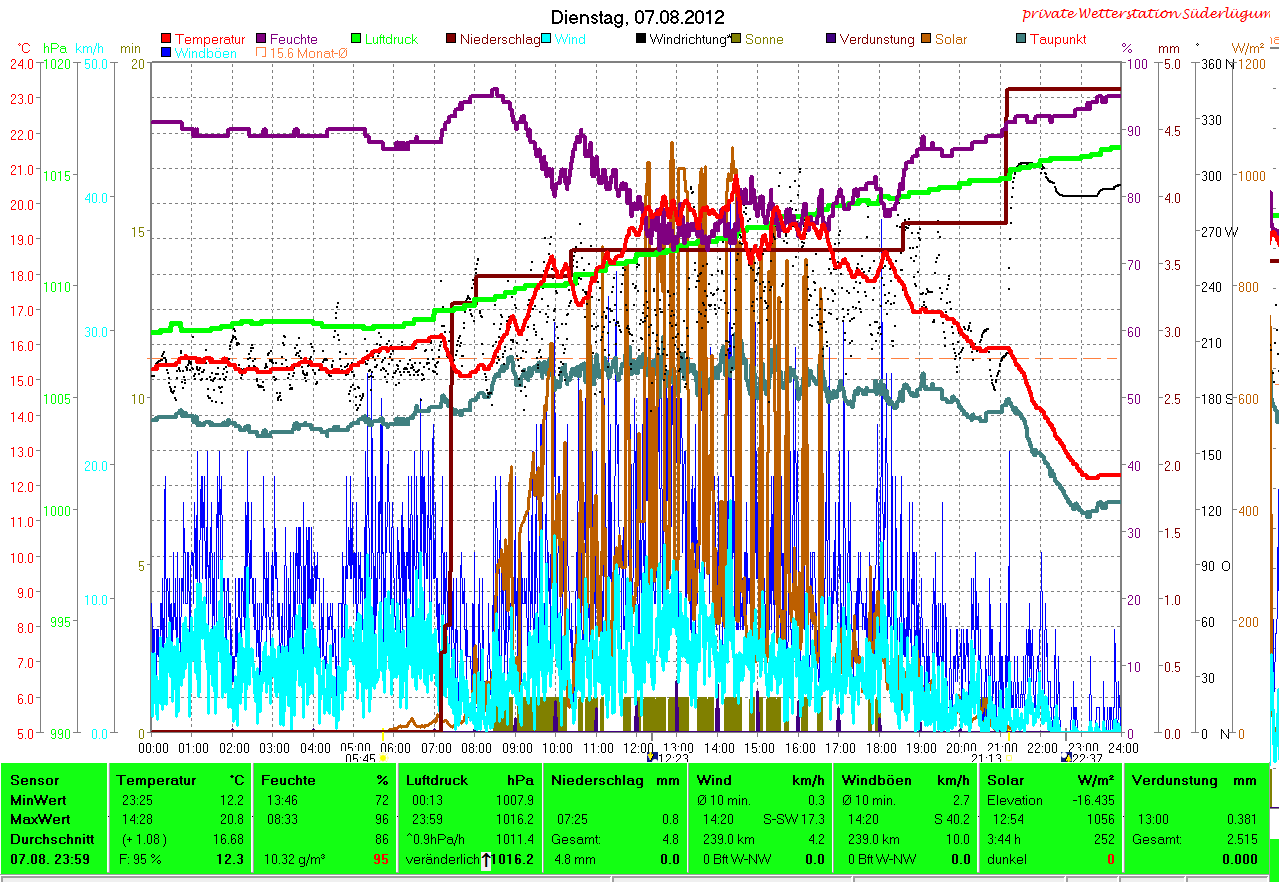Click the teal Taupunkt legend swatch
1280x882 pixels.
(1021, 40)
